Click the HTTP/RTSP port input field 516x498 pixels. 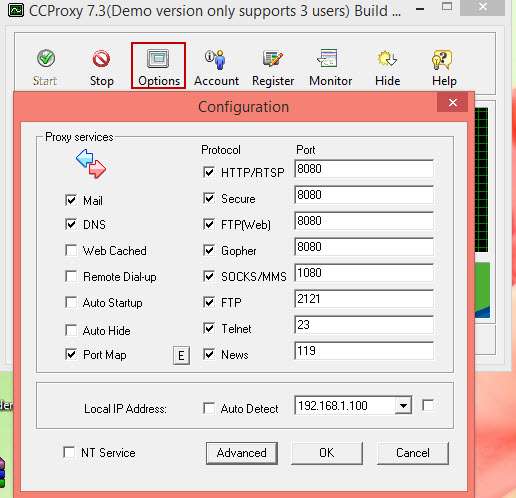tap(364, 169)
